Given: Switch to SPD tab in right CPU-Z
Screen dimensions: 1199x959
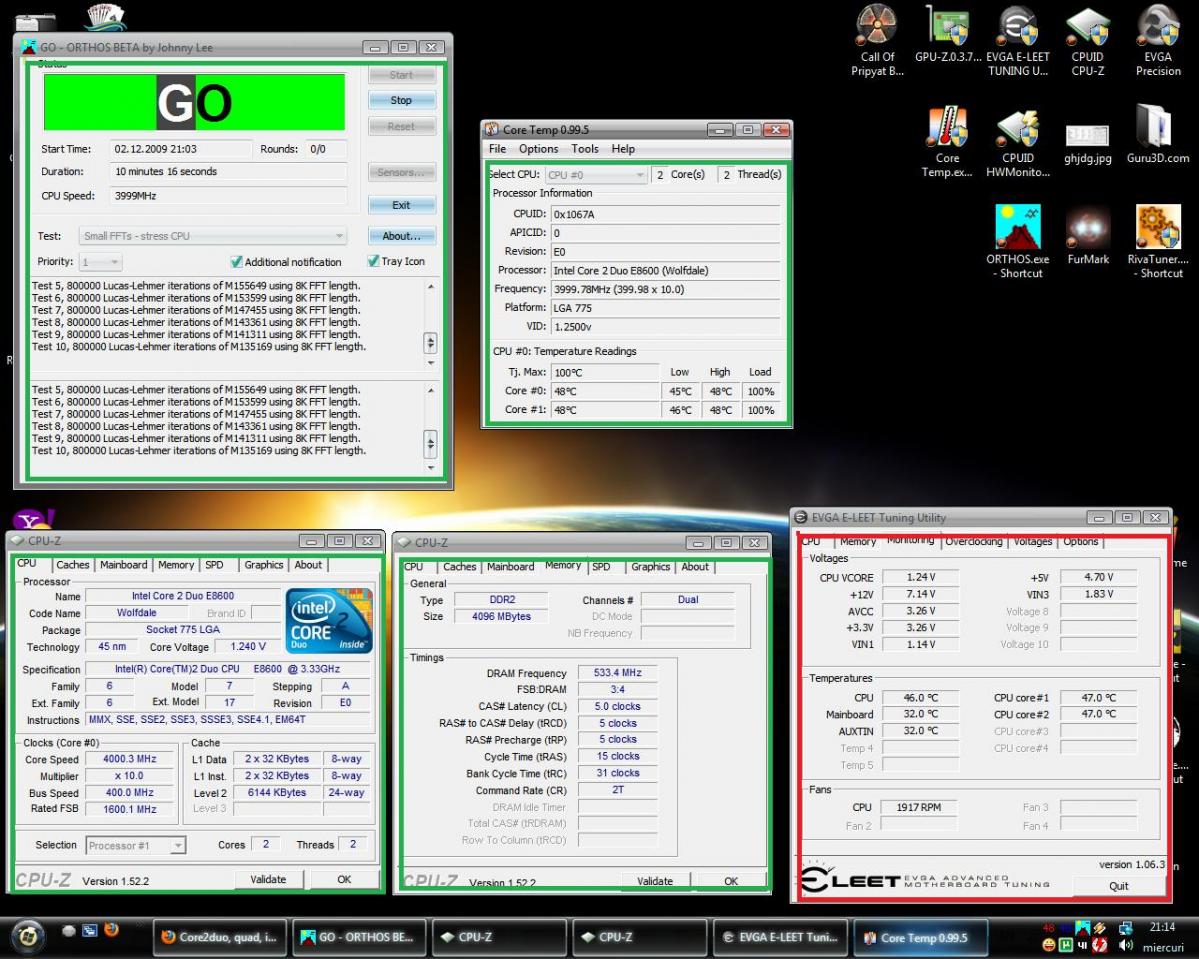Looking at the screenshot, I should 602,567.
